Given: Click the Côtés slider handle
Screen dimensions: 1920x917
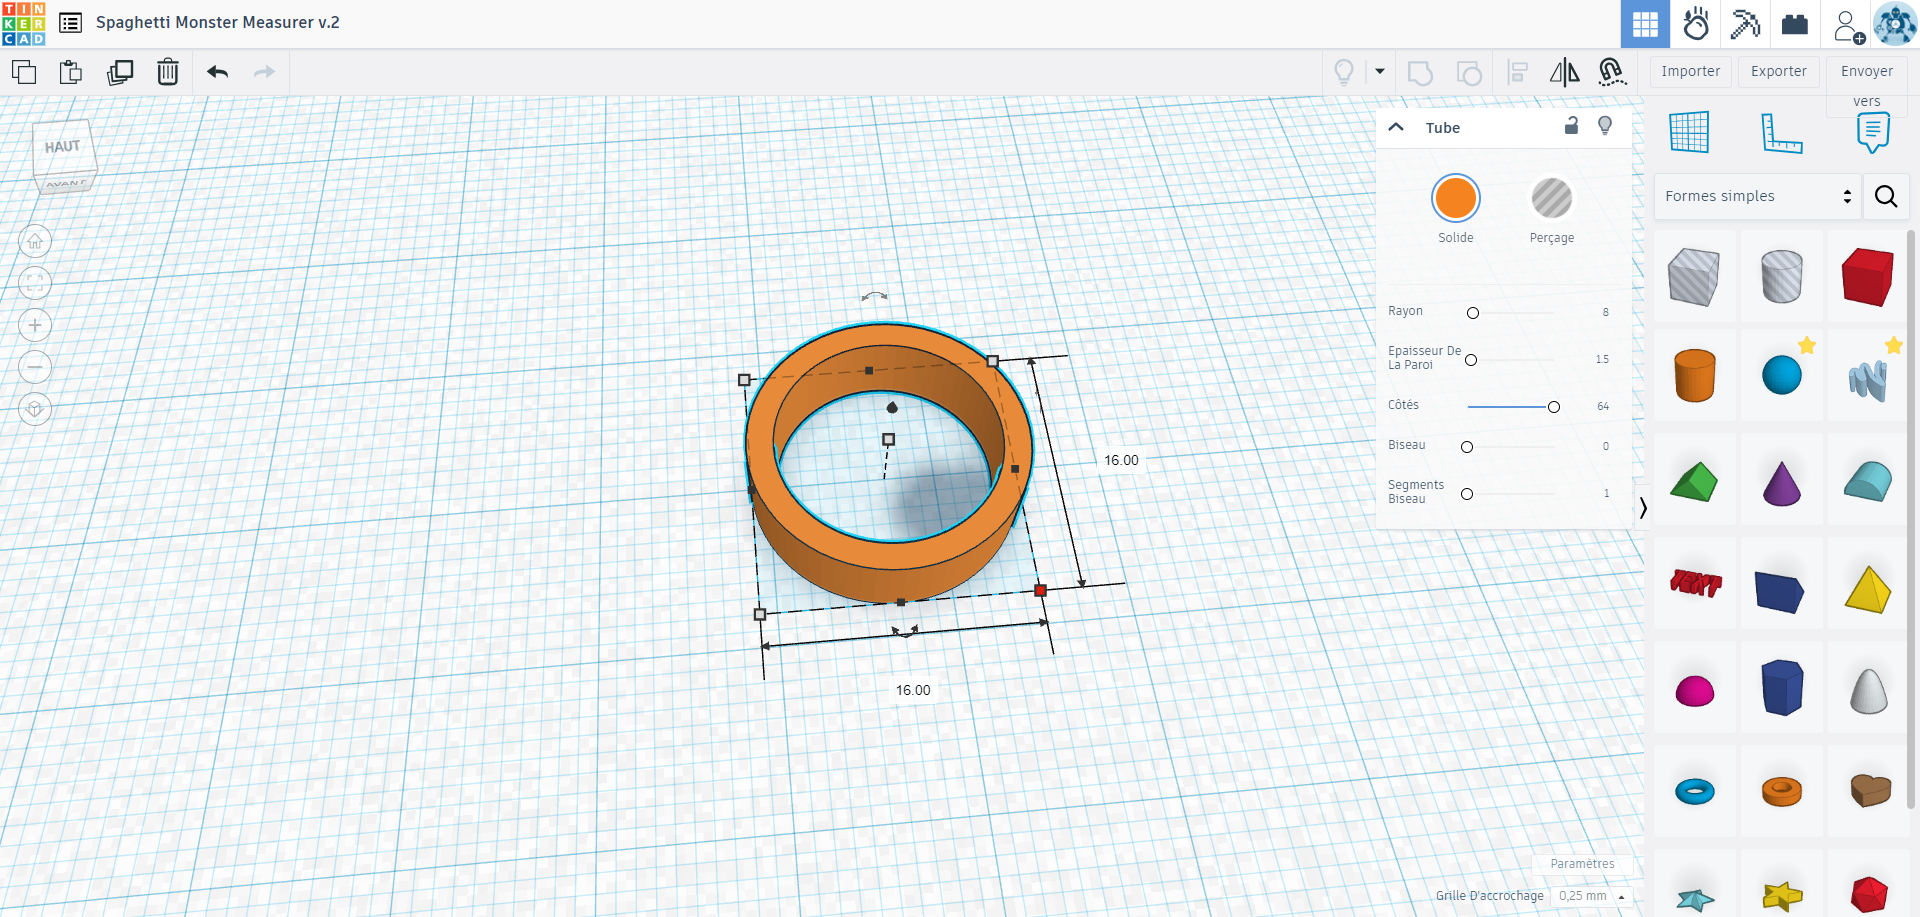Looking at the screenshot, I should [1554, 407].
